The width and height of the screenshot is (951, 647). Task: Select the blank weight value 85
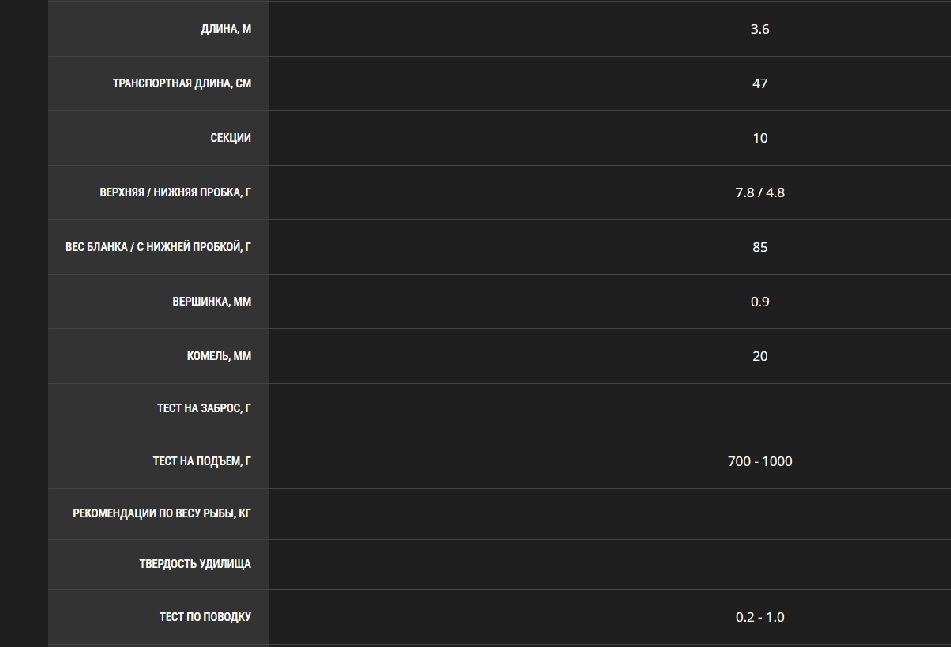tap(760, 247)
